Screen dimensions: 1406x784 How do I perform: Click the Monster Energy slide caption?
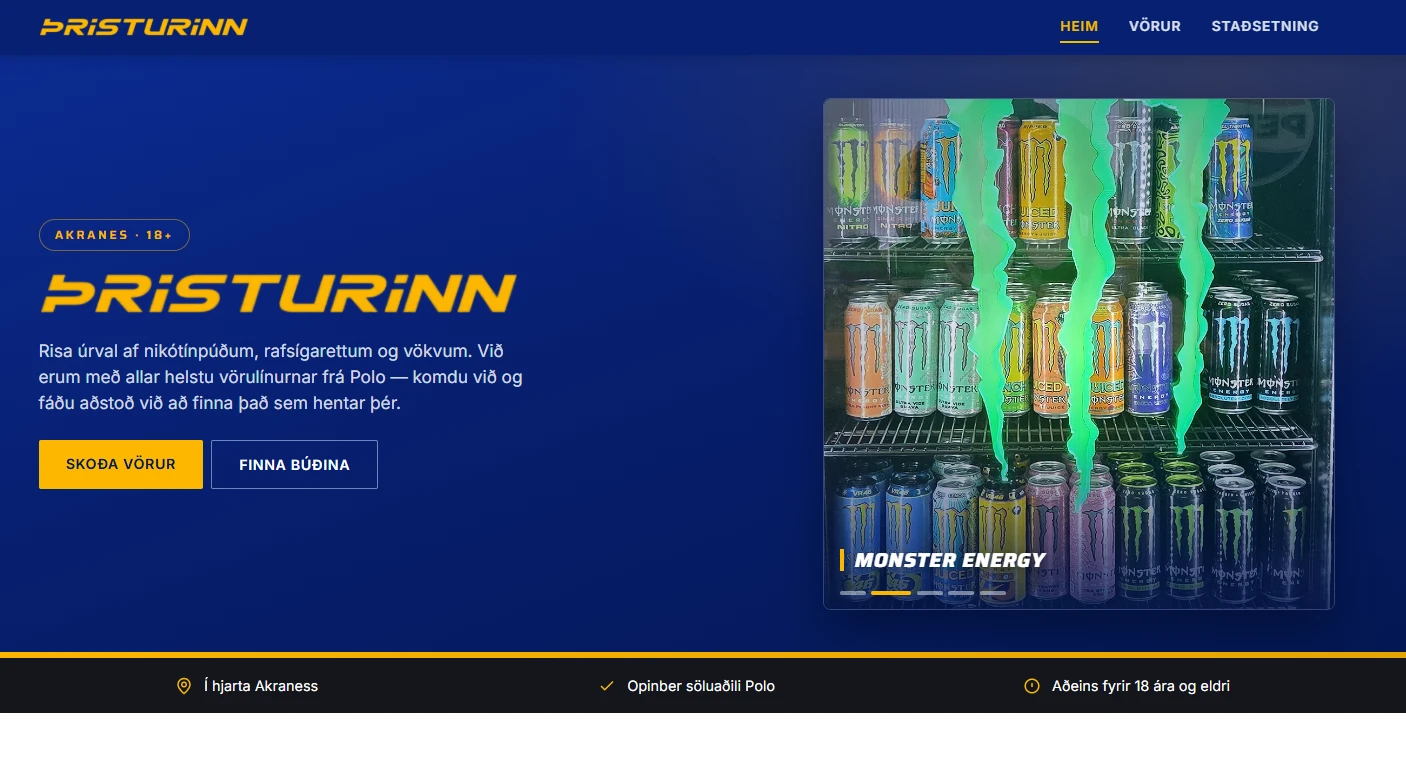pos(950,560)
